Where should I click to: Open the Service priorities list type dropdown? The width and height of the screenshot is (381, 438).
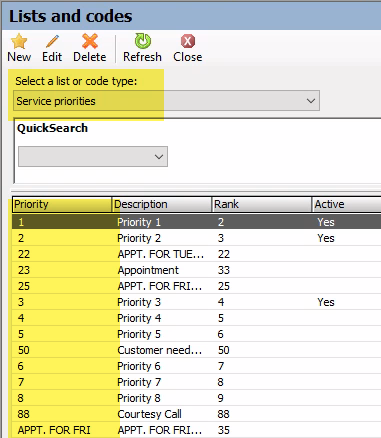(166, 101)
